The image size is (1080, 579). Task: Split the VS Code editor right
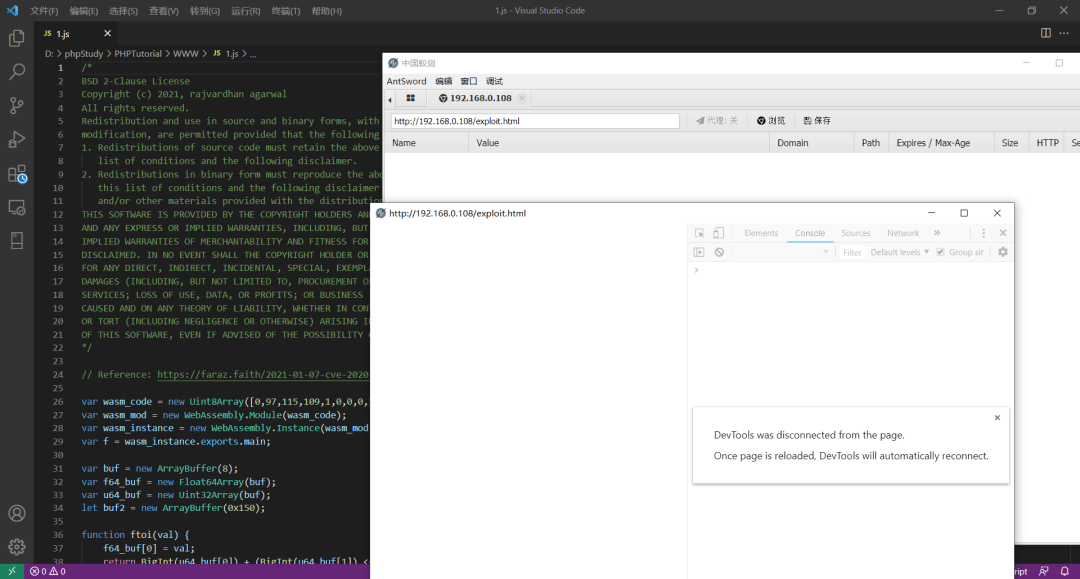[1046, 33]
